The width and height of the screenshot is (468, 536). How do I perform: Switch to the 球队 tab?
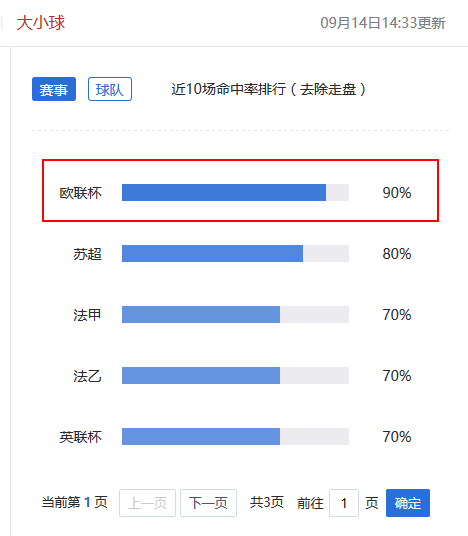point(110,89)
